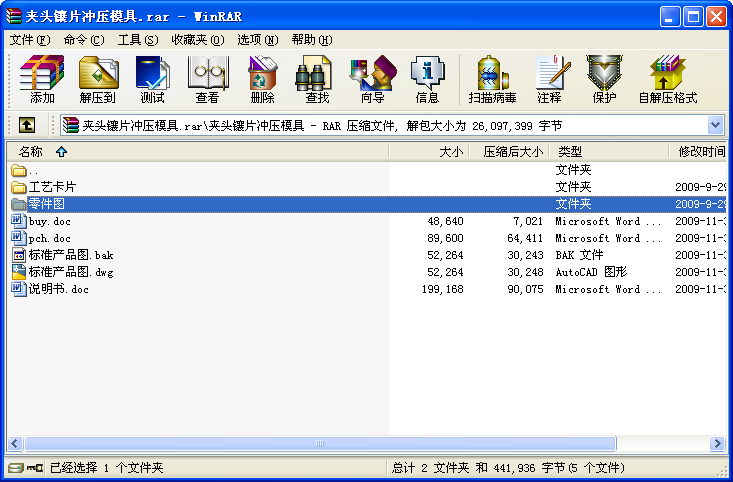Open the 查看 (View) file tool

pyautogui.click(x=207, y=79)
